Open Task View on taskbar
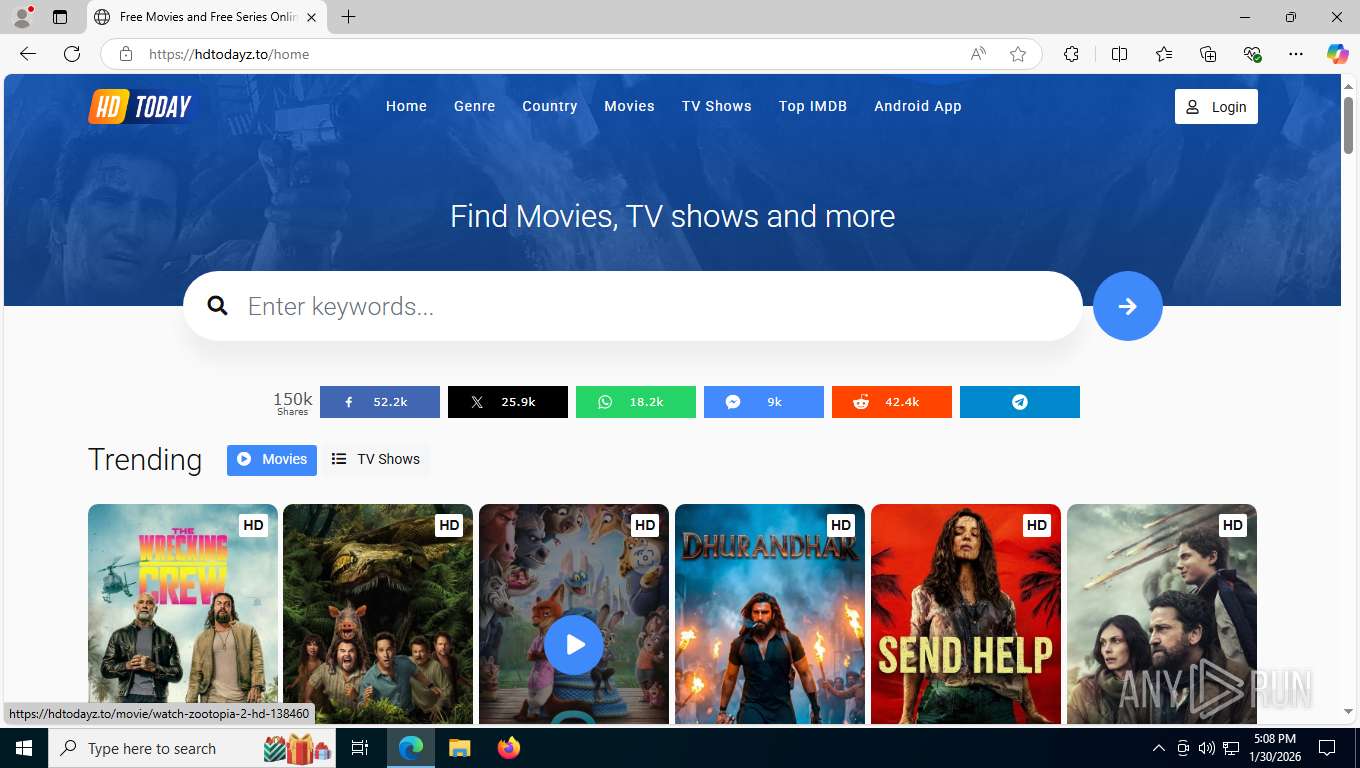The image size is (1360, 768). coord(360,748)
